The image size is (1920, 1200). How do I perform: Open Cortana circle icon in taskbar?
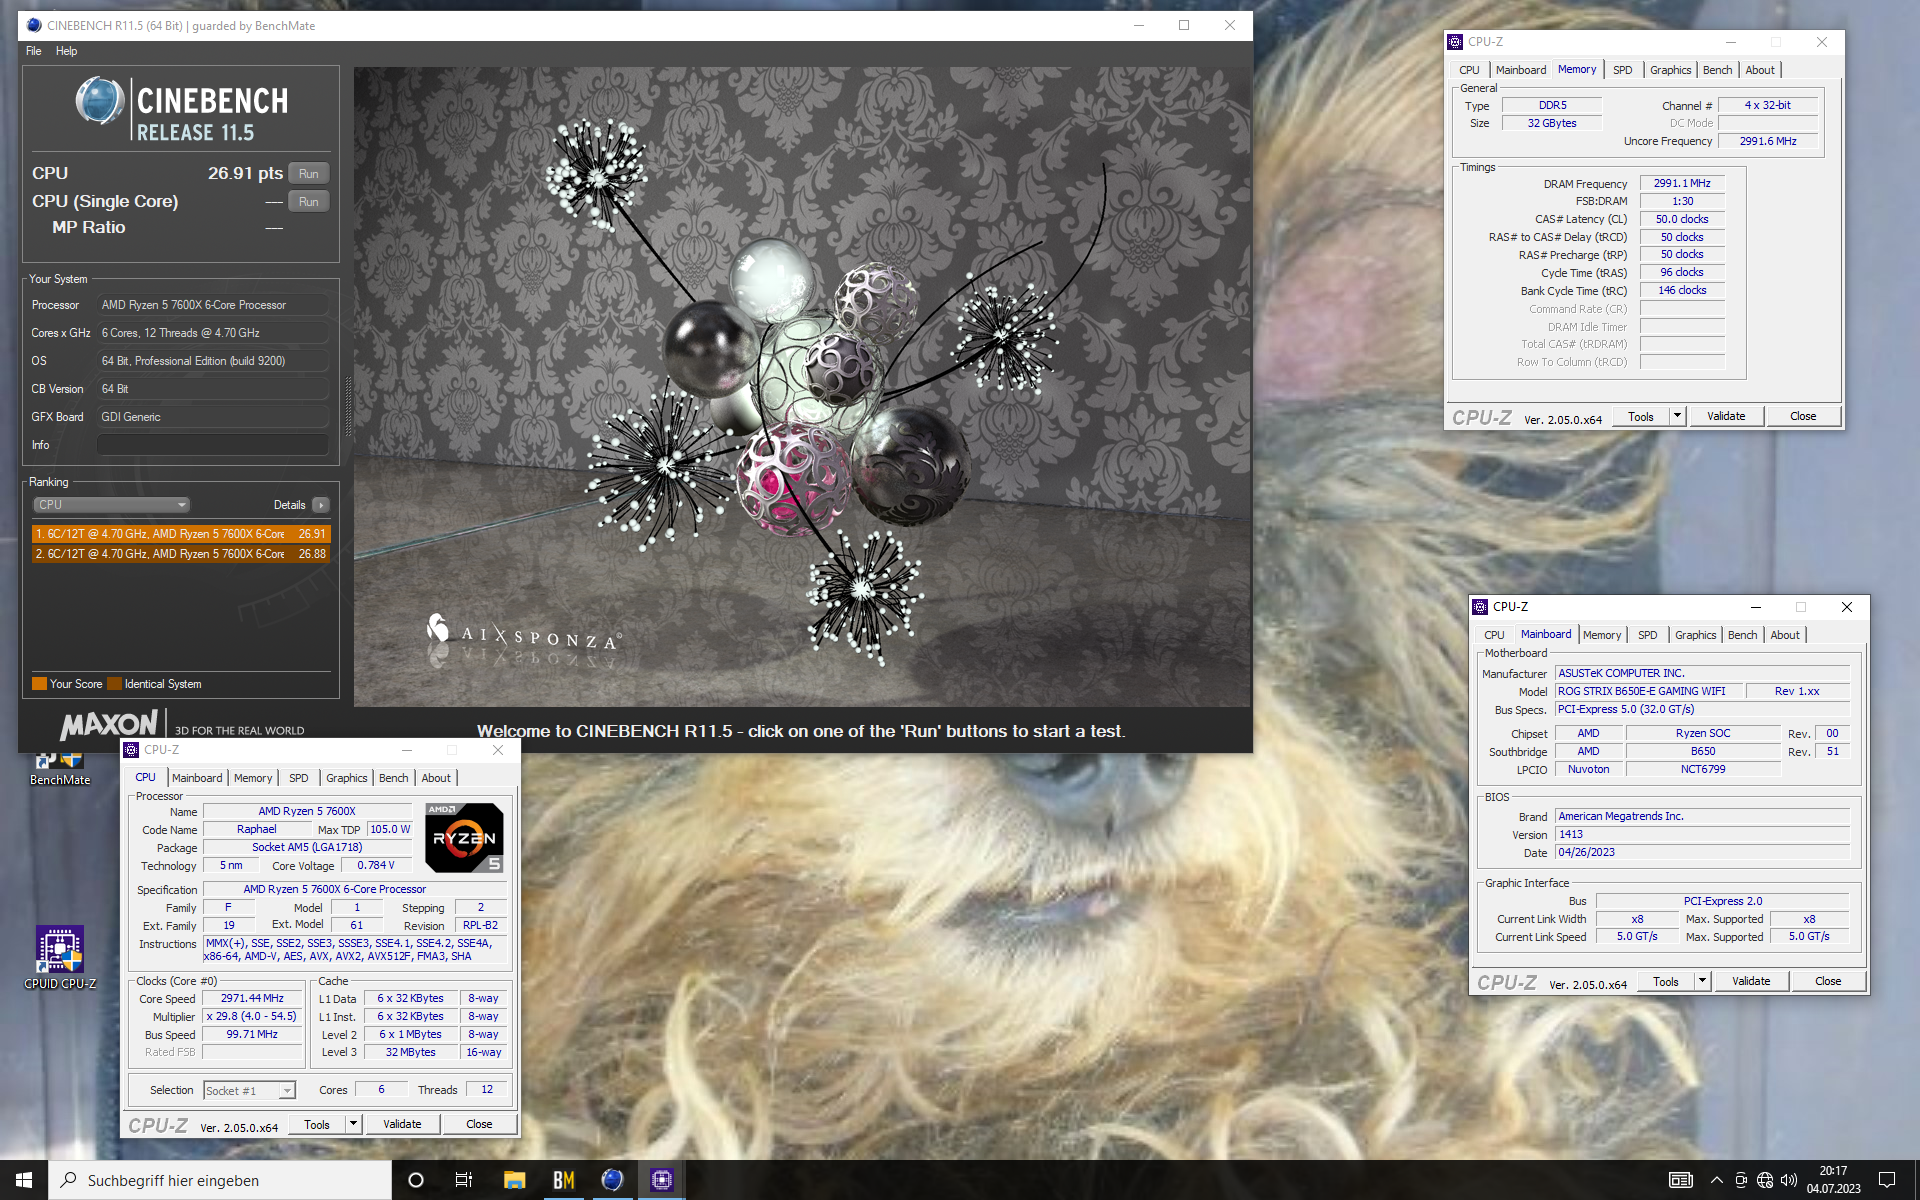point(416,1180)
